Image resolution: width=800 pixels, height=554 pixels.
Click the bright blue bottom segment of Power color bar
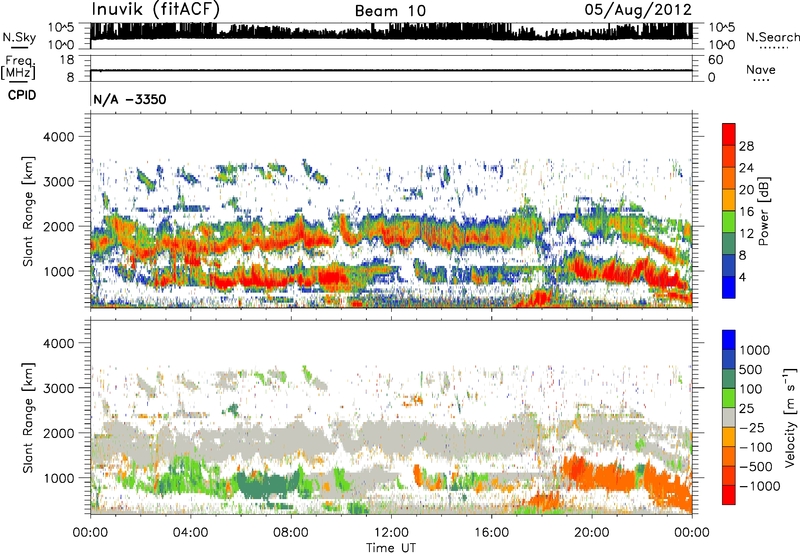click(729, 288)
